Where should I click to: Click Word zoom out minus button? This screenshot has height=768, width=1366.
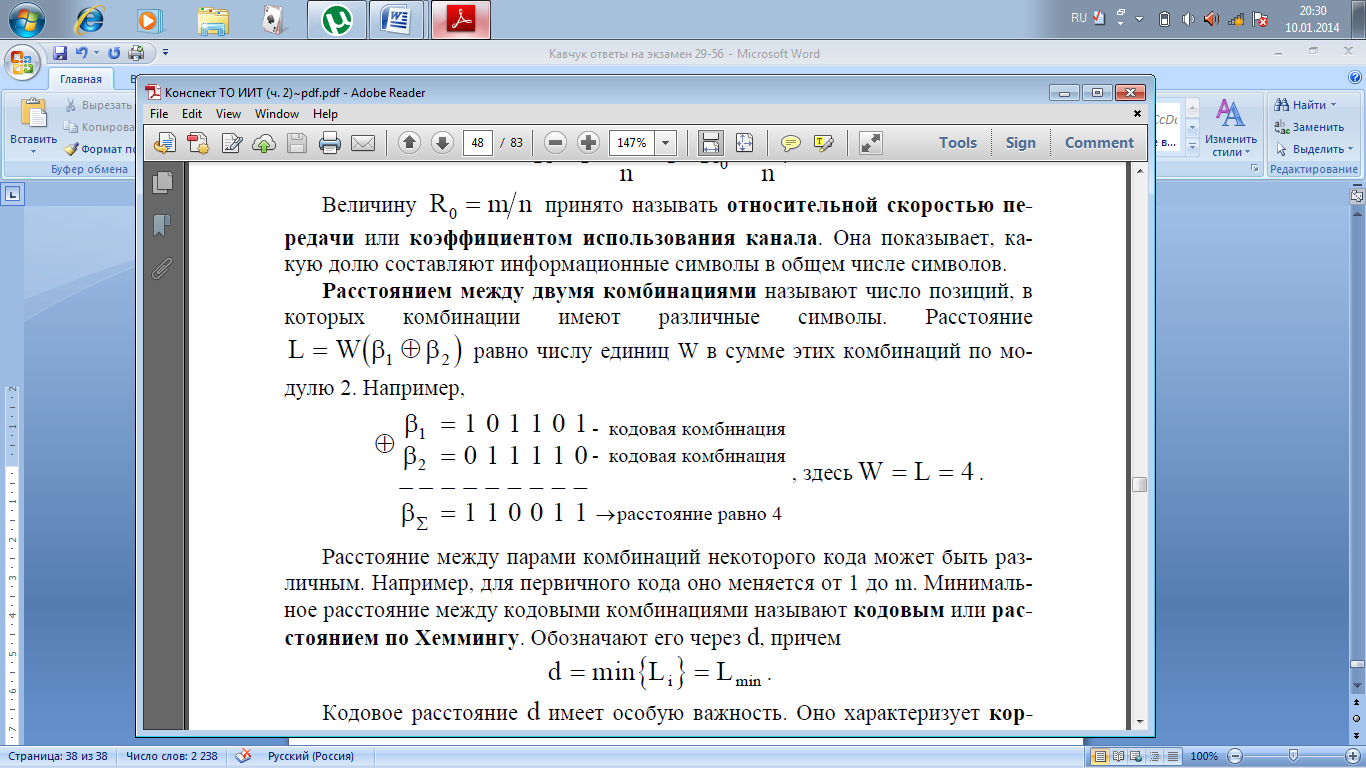pyautogui.click(x=1236, y=756)
